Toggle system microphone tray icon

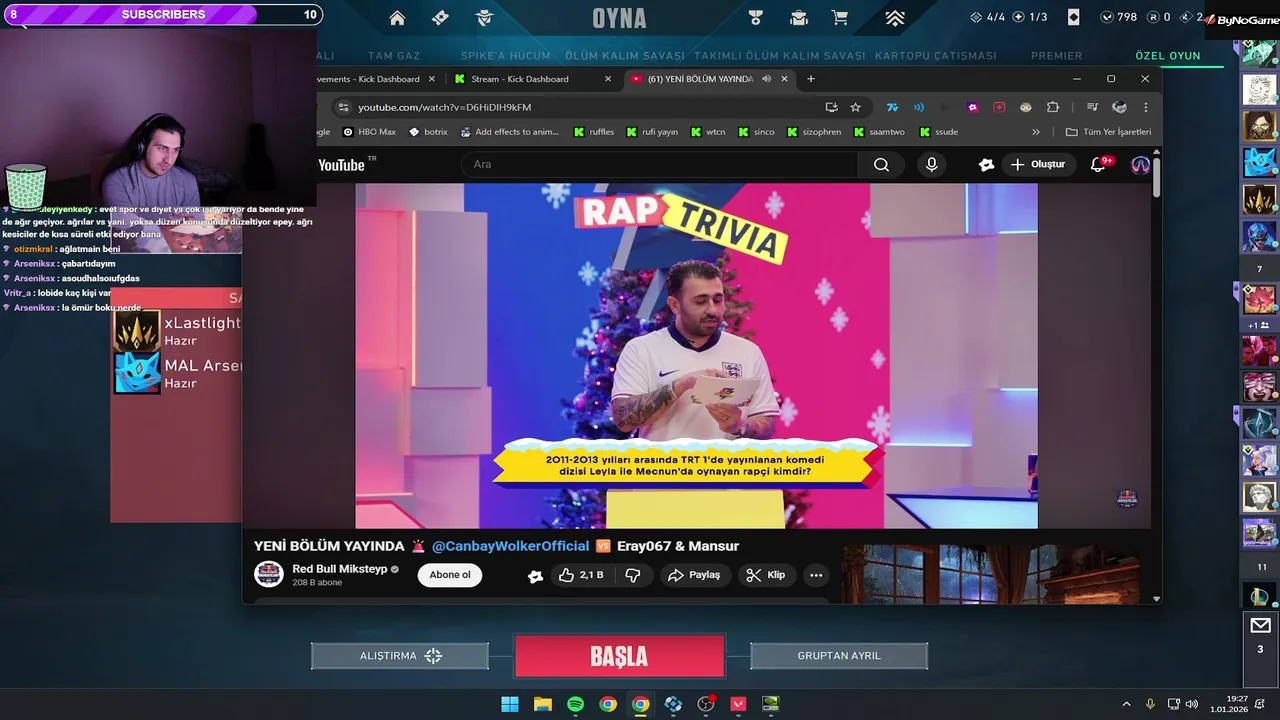click(x=1150, y=704)
